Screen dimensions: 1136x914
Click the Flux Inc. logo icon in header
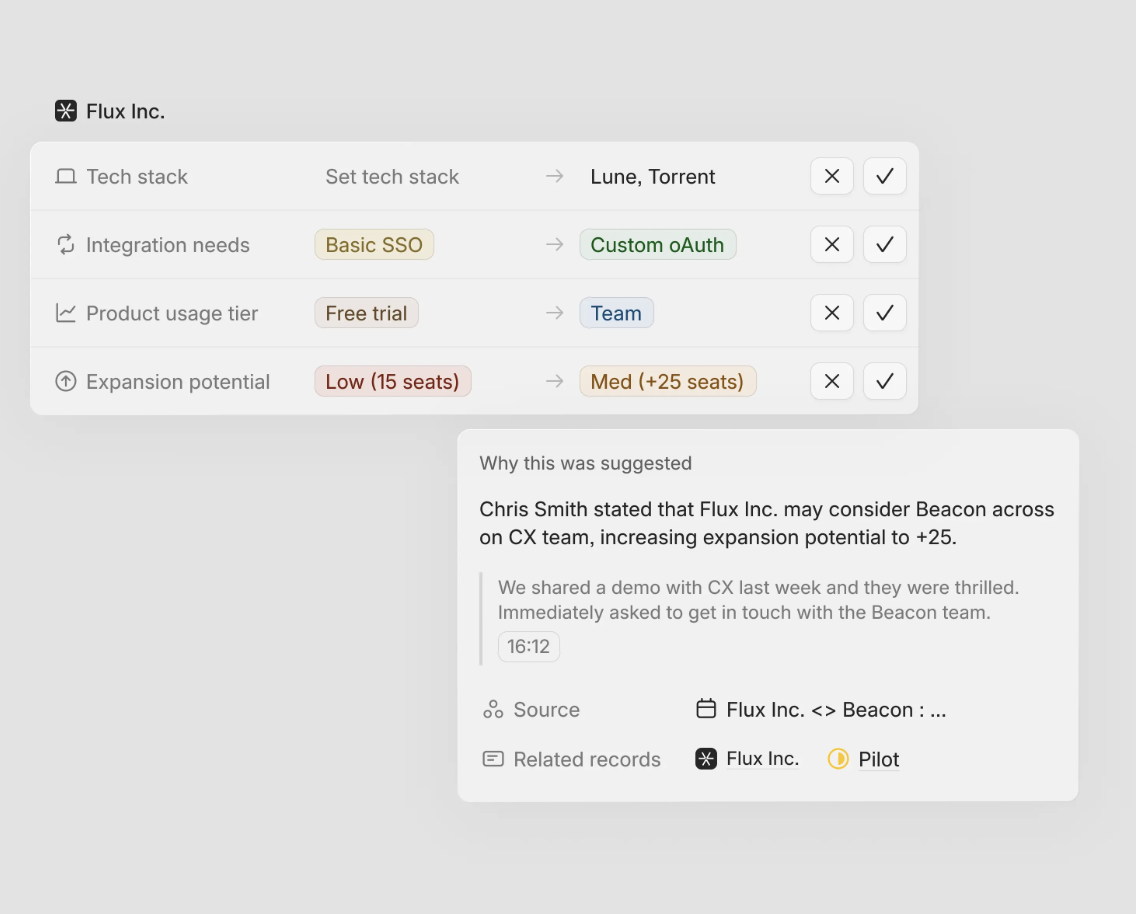[x=66, y=111]
